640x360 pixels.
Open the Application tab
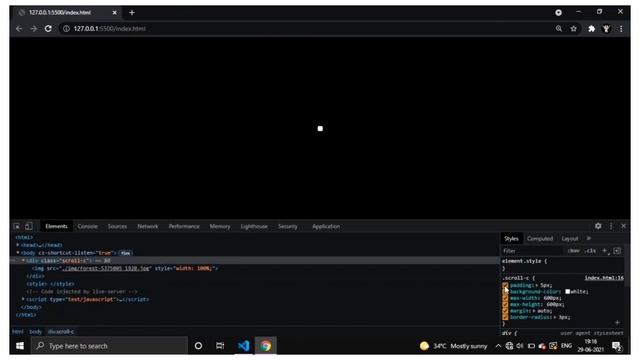(326, 226)
